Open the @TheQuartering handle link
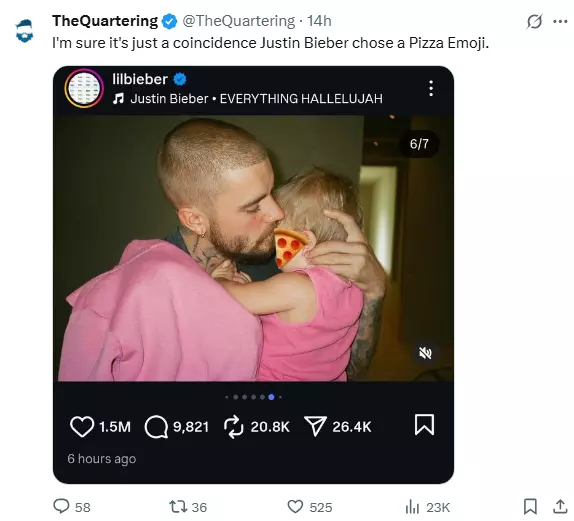The width and height of the screenshot is (574, 521). coord(238,21)
